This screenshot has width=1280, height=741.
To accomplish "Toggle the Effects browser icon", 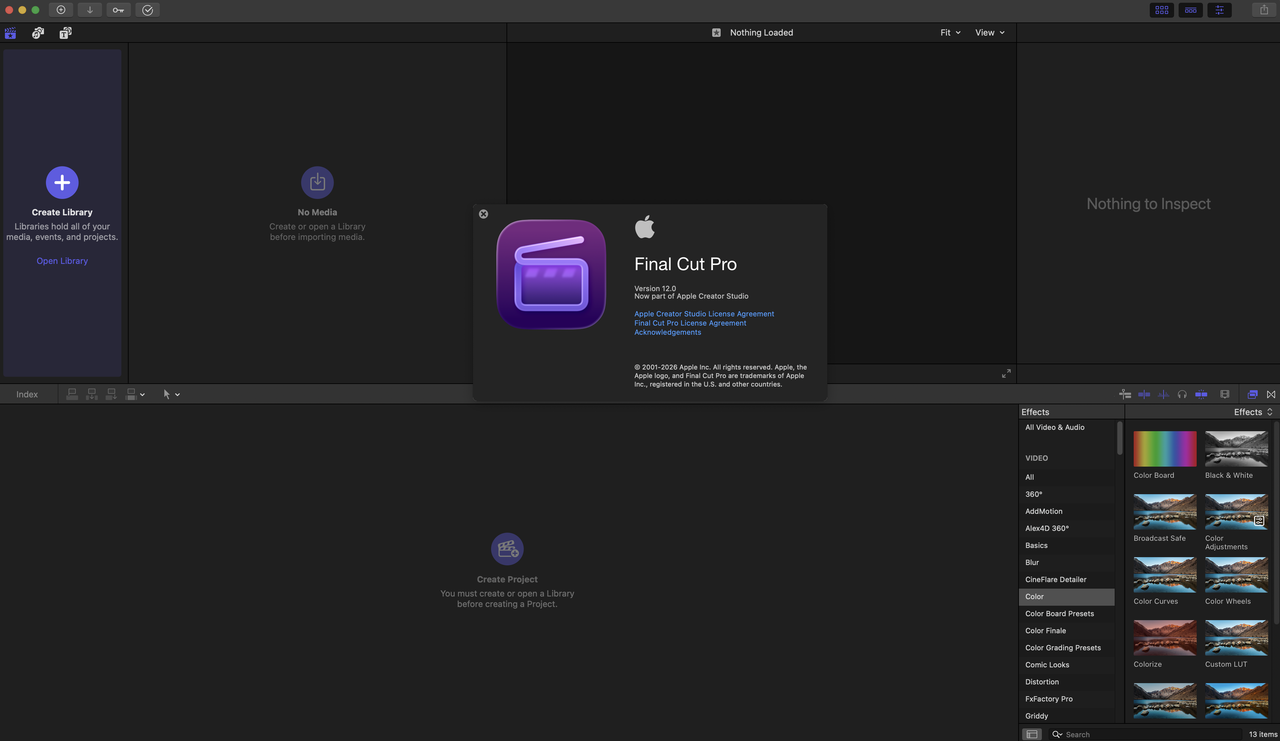I will point(1252,394).
